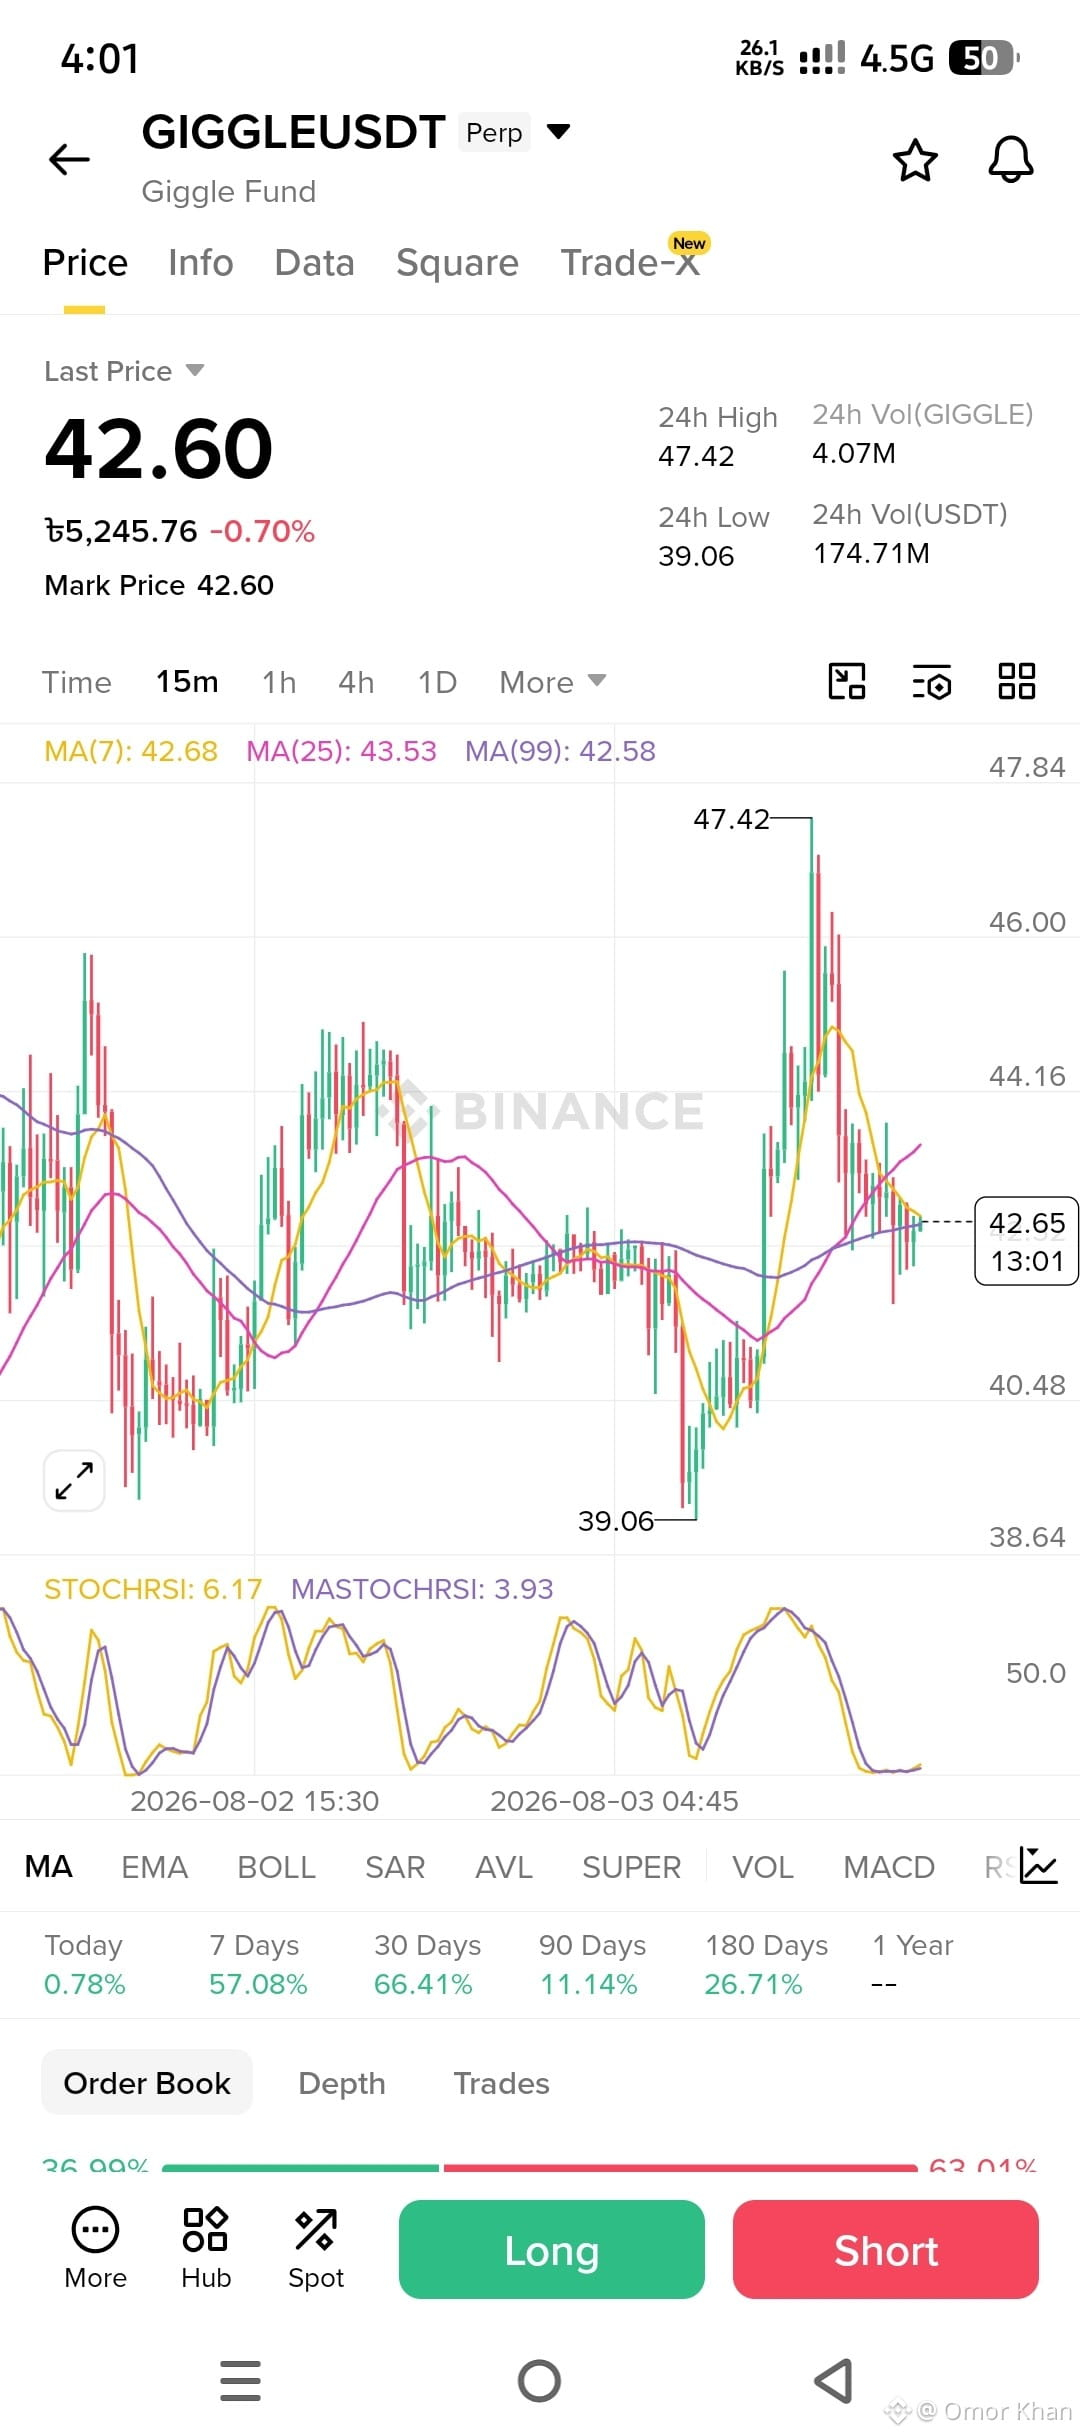
Task: Tap the MA(7): 42.68 legend
Action: click(x=131, y=751)
